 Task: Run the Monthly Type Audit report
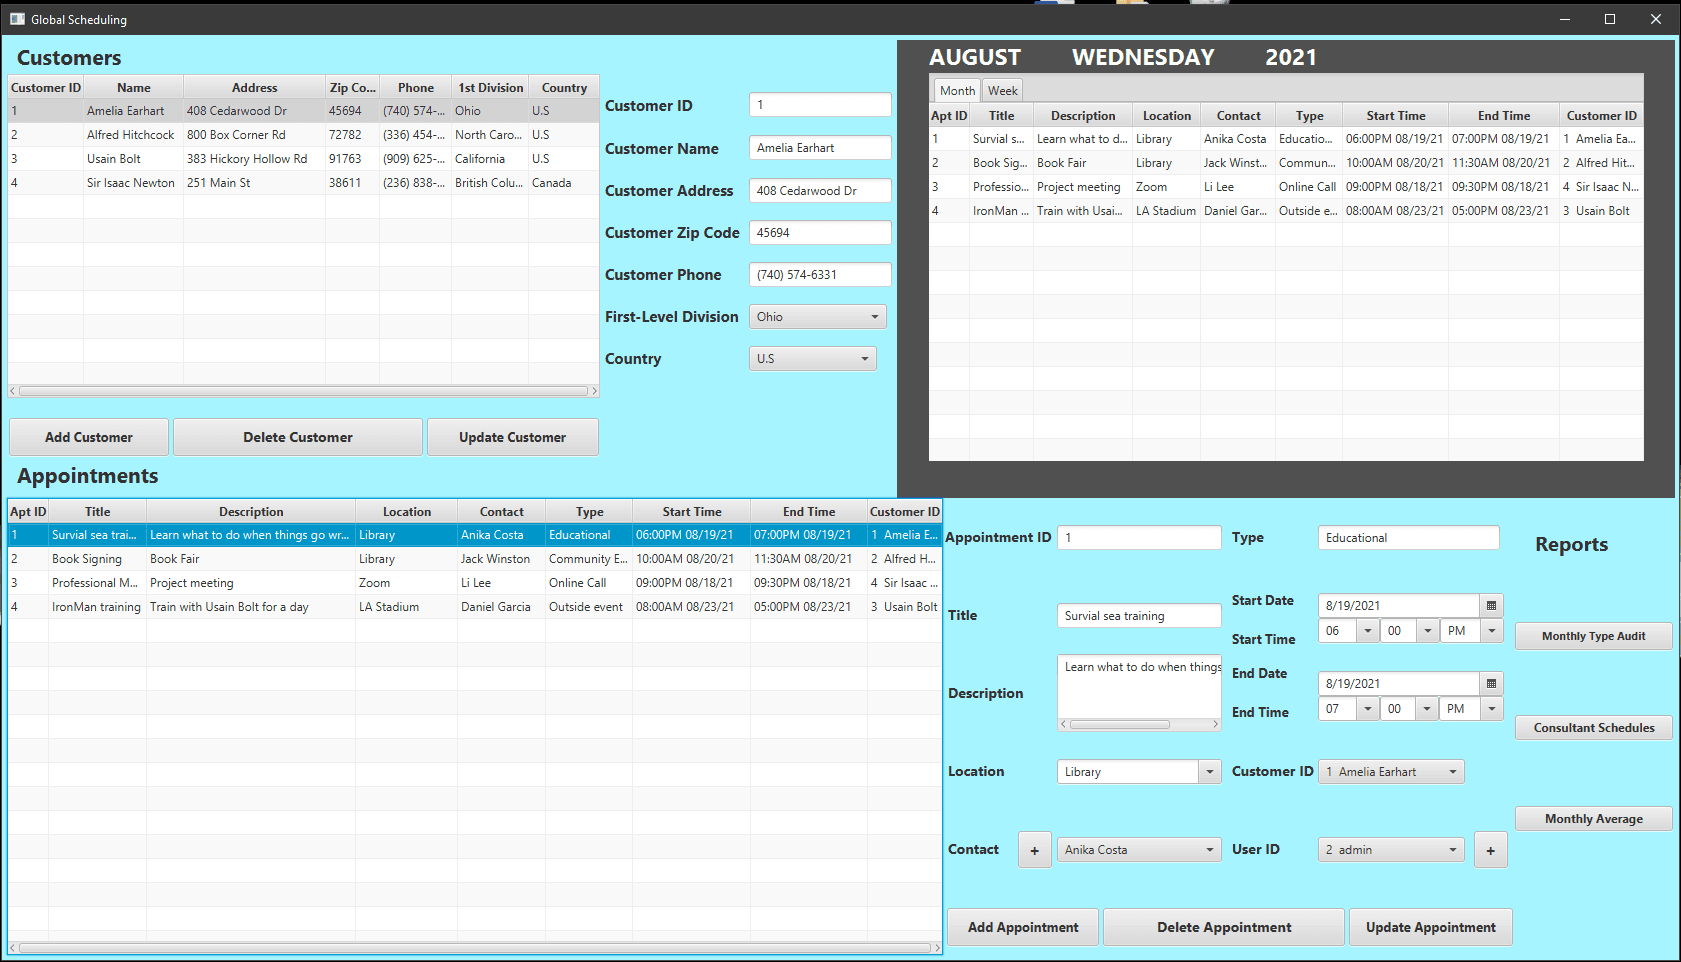(x=1594, y=636)
